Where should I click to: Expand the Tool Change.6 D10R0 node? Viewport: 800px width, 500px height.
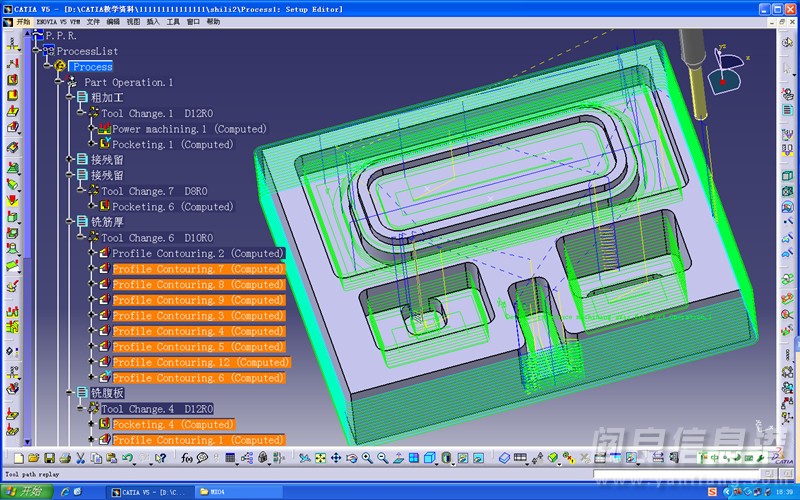tap(81, 238)
